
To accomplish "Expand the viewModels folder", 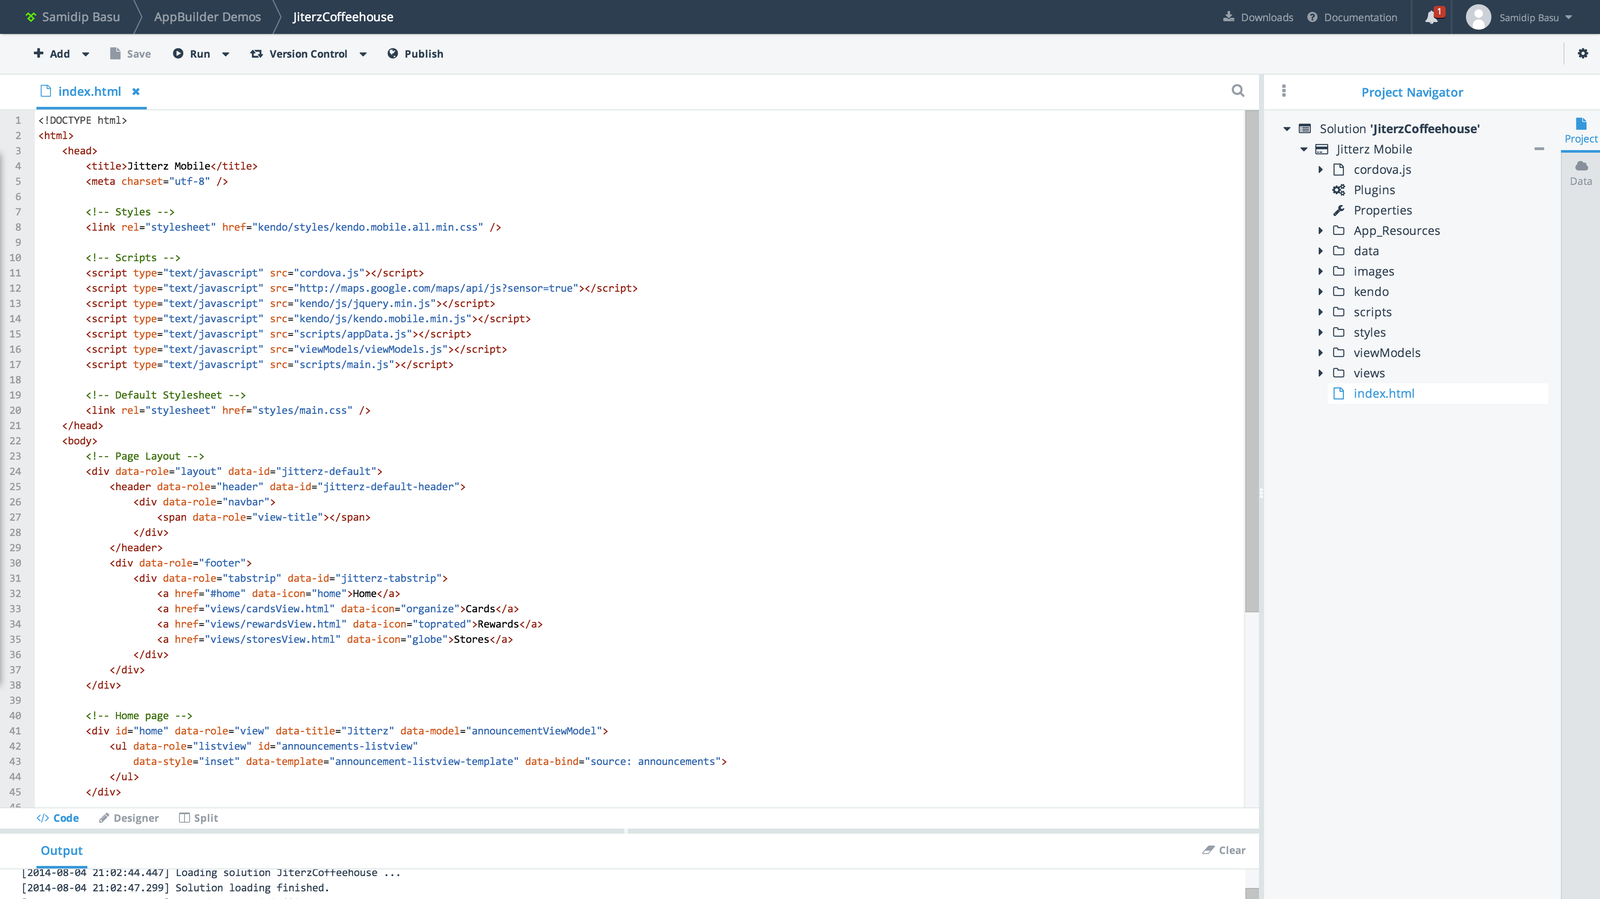I will pyautogui.click(x=1320, y=353).
